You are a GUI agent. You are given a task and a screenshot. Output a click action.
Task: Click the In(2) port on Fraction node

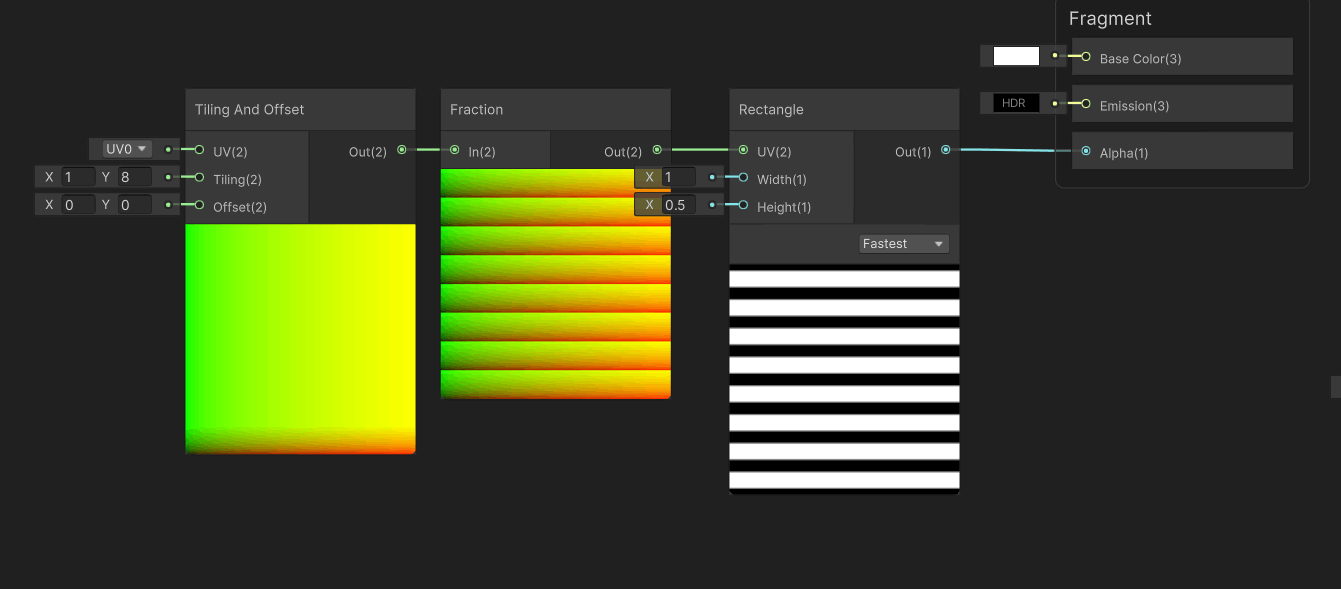pos(455,150)
